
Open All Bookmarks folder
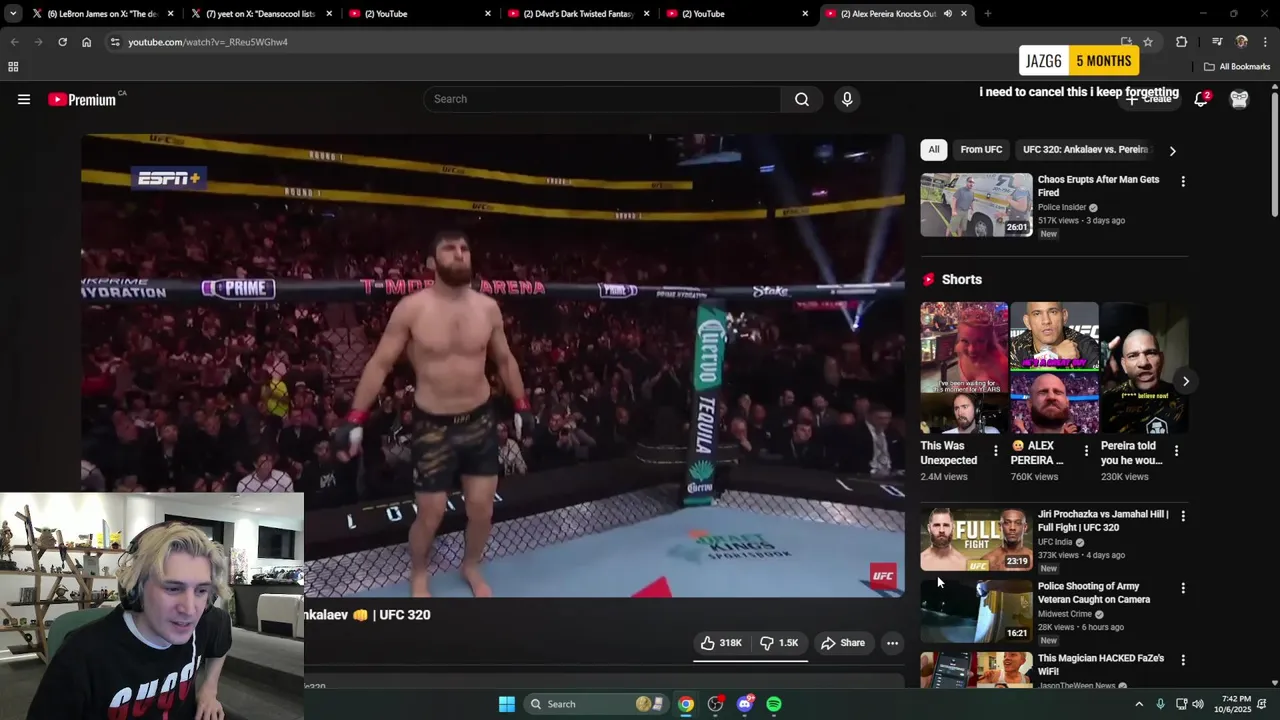pyautogui.click(x=1237, y=67)
